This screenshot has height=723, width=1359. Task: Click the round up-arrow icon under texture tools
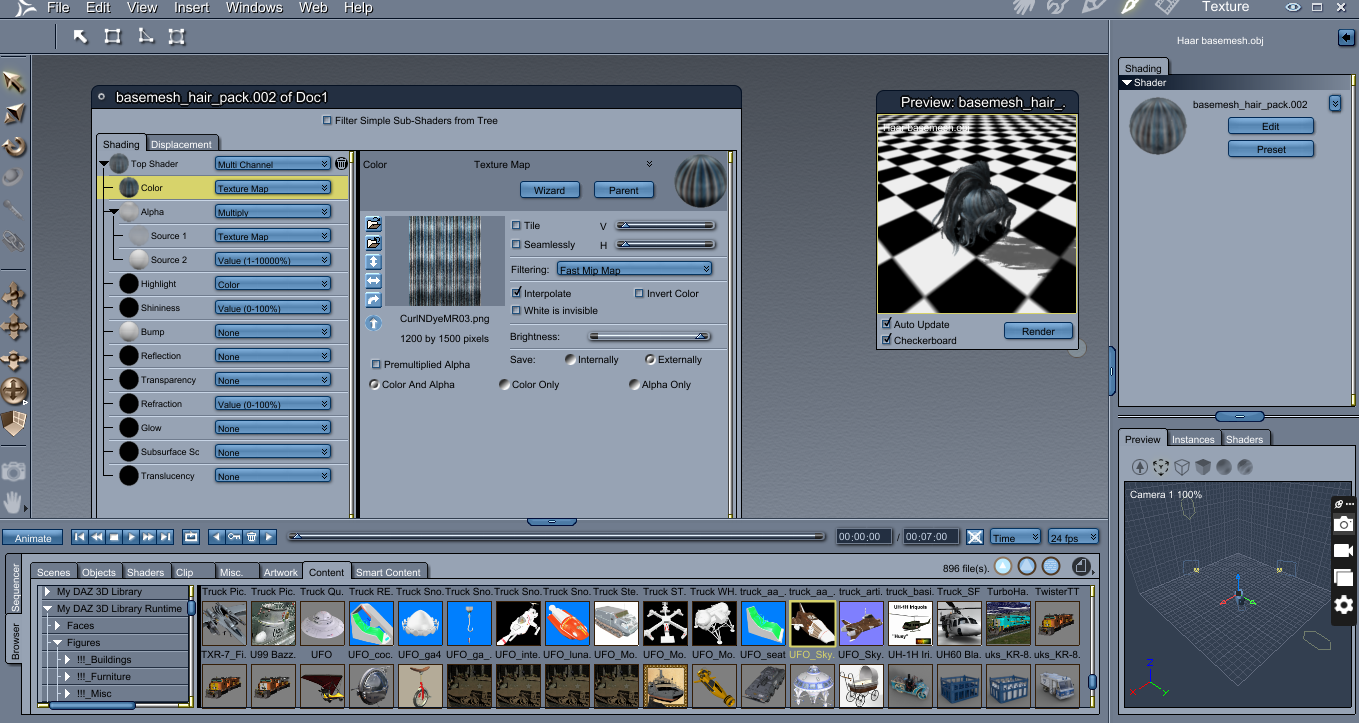click(x=374, y=323)
